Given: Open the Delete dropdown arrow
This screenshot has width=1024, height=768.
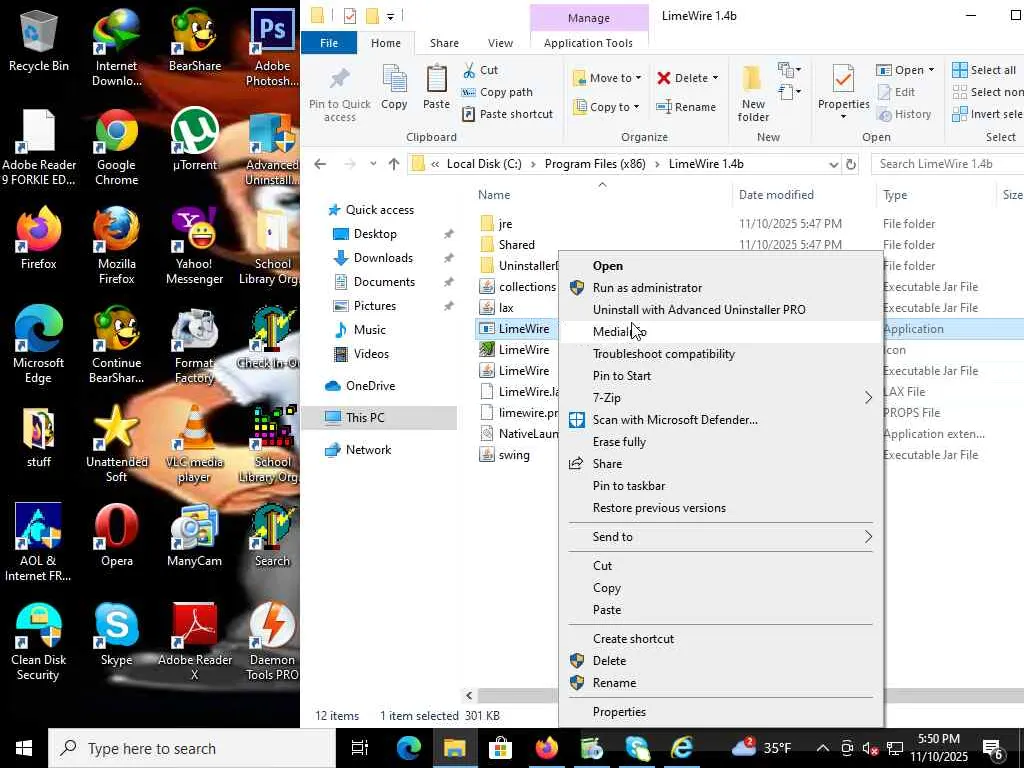Looking at the screenshot, I should pyautogui.click(x=715, y=78).
